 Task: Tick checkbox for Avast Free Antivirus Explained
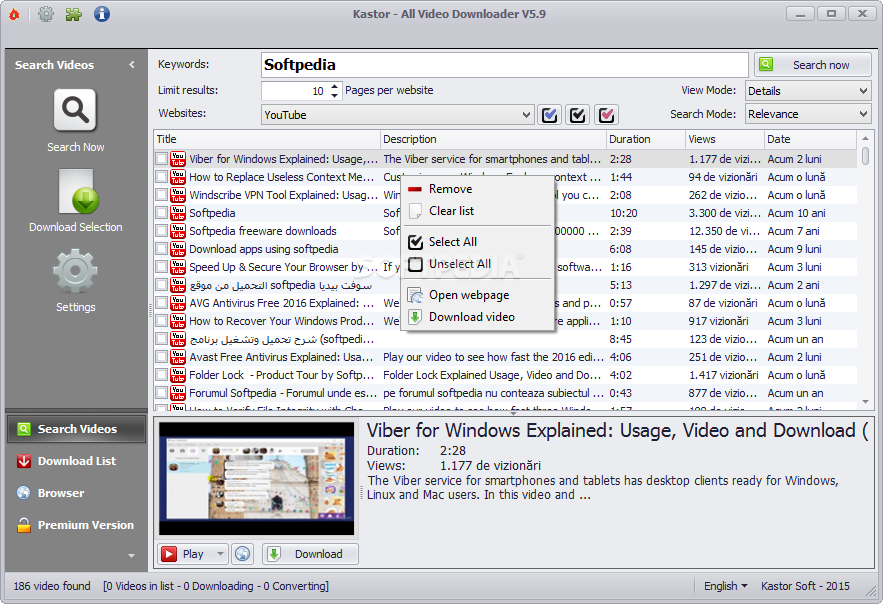(x=162, y=357)
